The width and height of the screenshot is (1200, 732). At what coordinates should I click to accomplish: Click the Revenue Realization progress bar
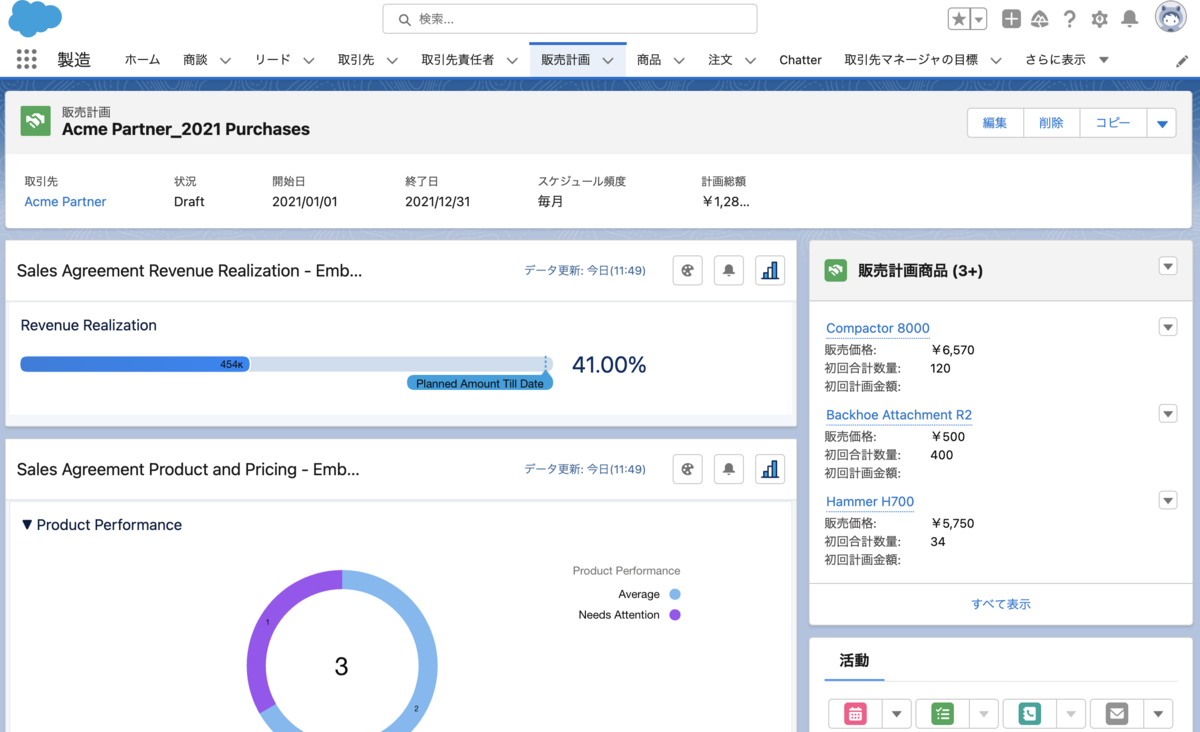(x=284, y=363)
